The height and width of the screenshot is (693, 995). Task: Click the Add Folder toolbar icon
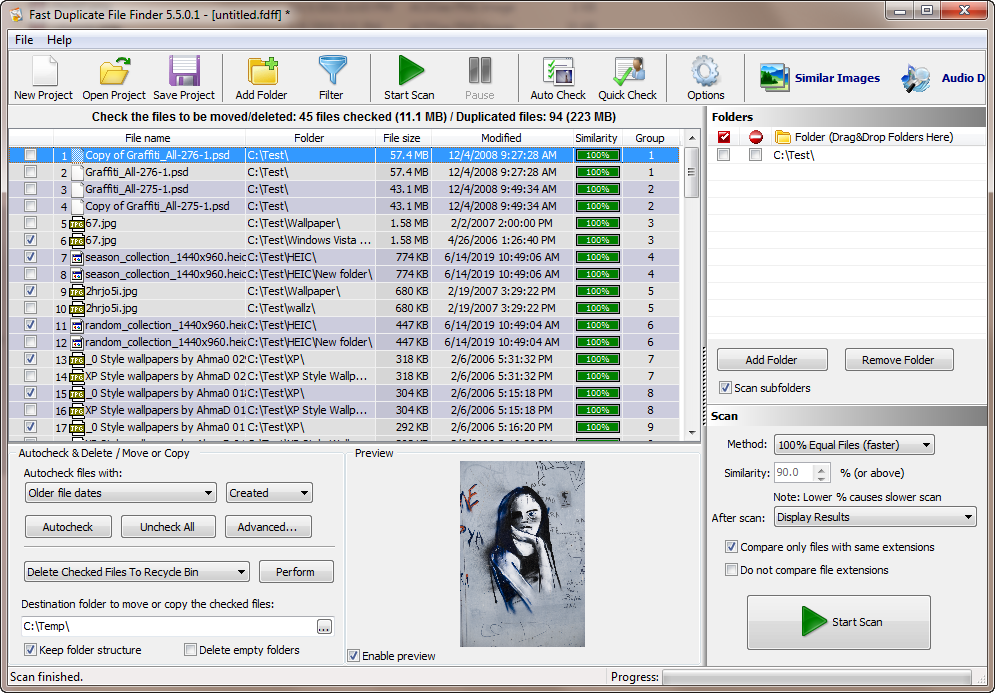(x=261, y=72)
